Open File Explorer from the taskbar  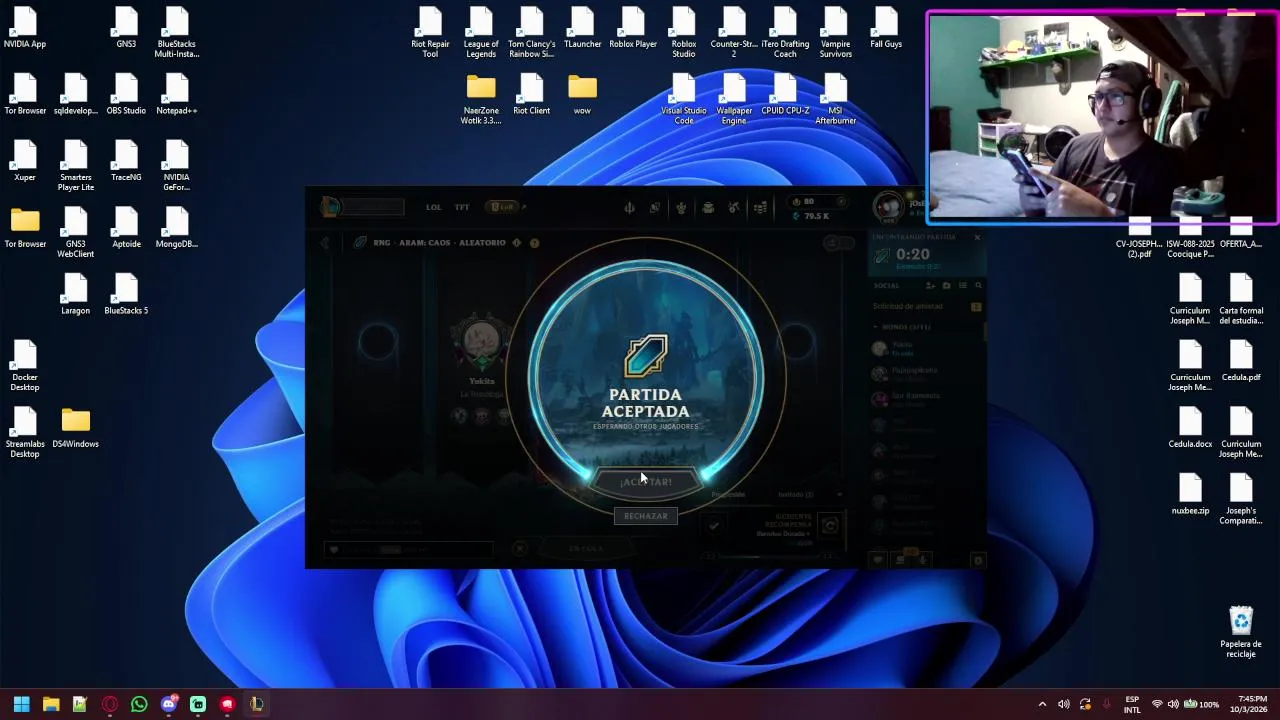point(51,704)
